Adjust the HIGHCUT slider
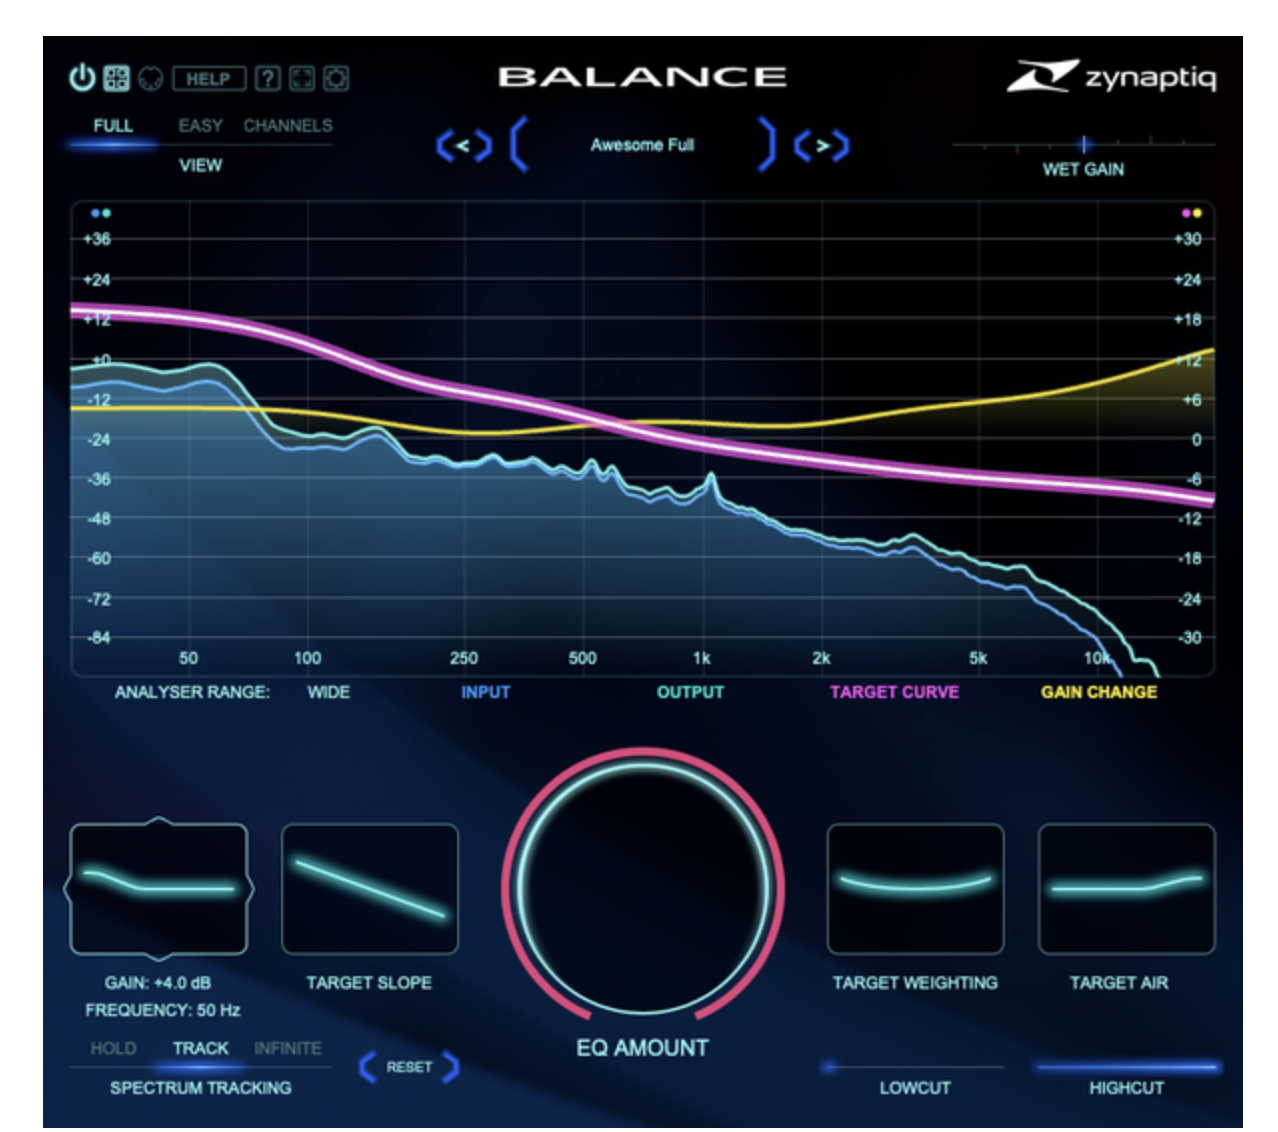Viewport: 1278px width, 1132px height. click(x=1126, y=1067)
